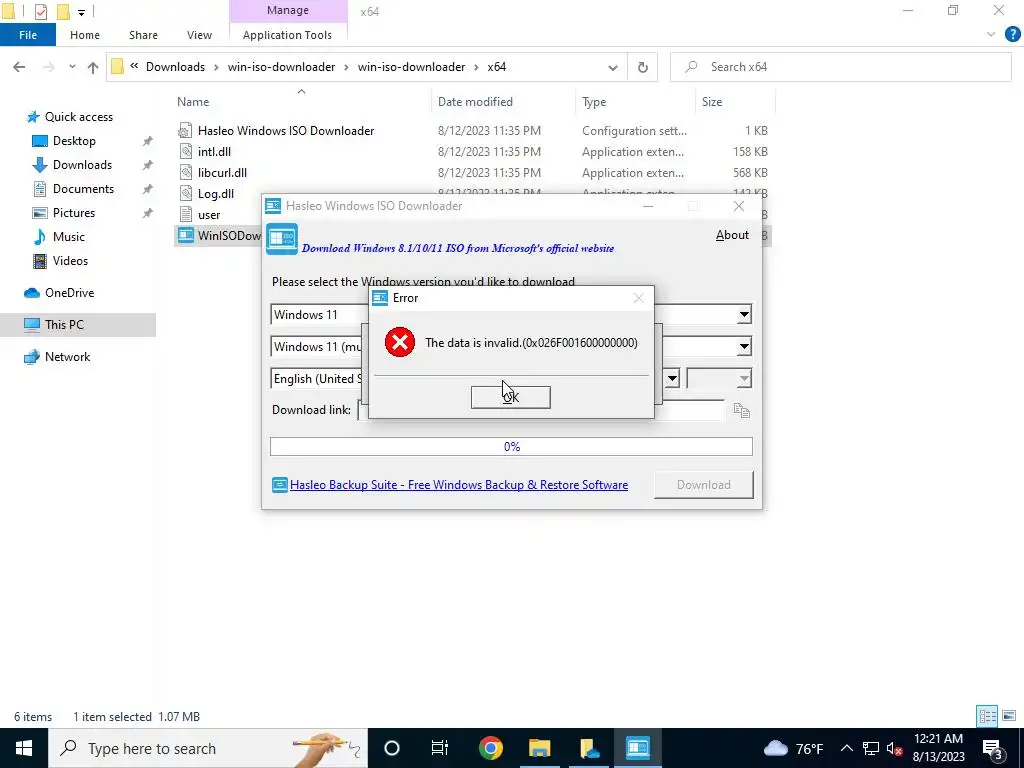
Task: Open the recent locations dropdown
Action: pos(72,67)
